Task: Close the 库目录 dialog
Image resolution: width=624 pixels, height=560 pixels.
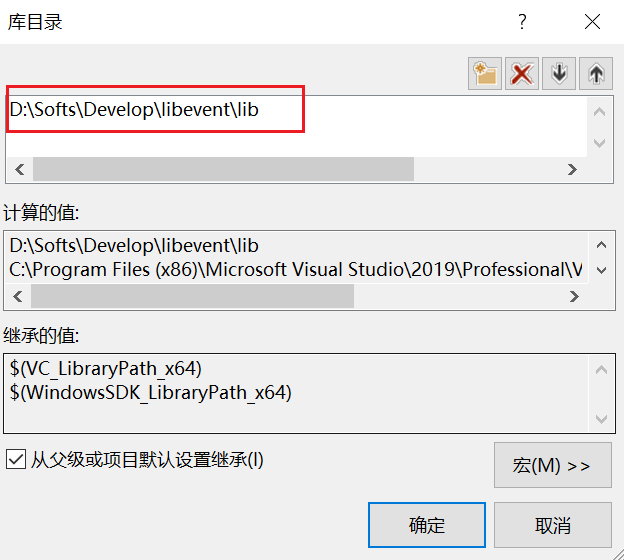Action: [592, 21]
